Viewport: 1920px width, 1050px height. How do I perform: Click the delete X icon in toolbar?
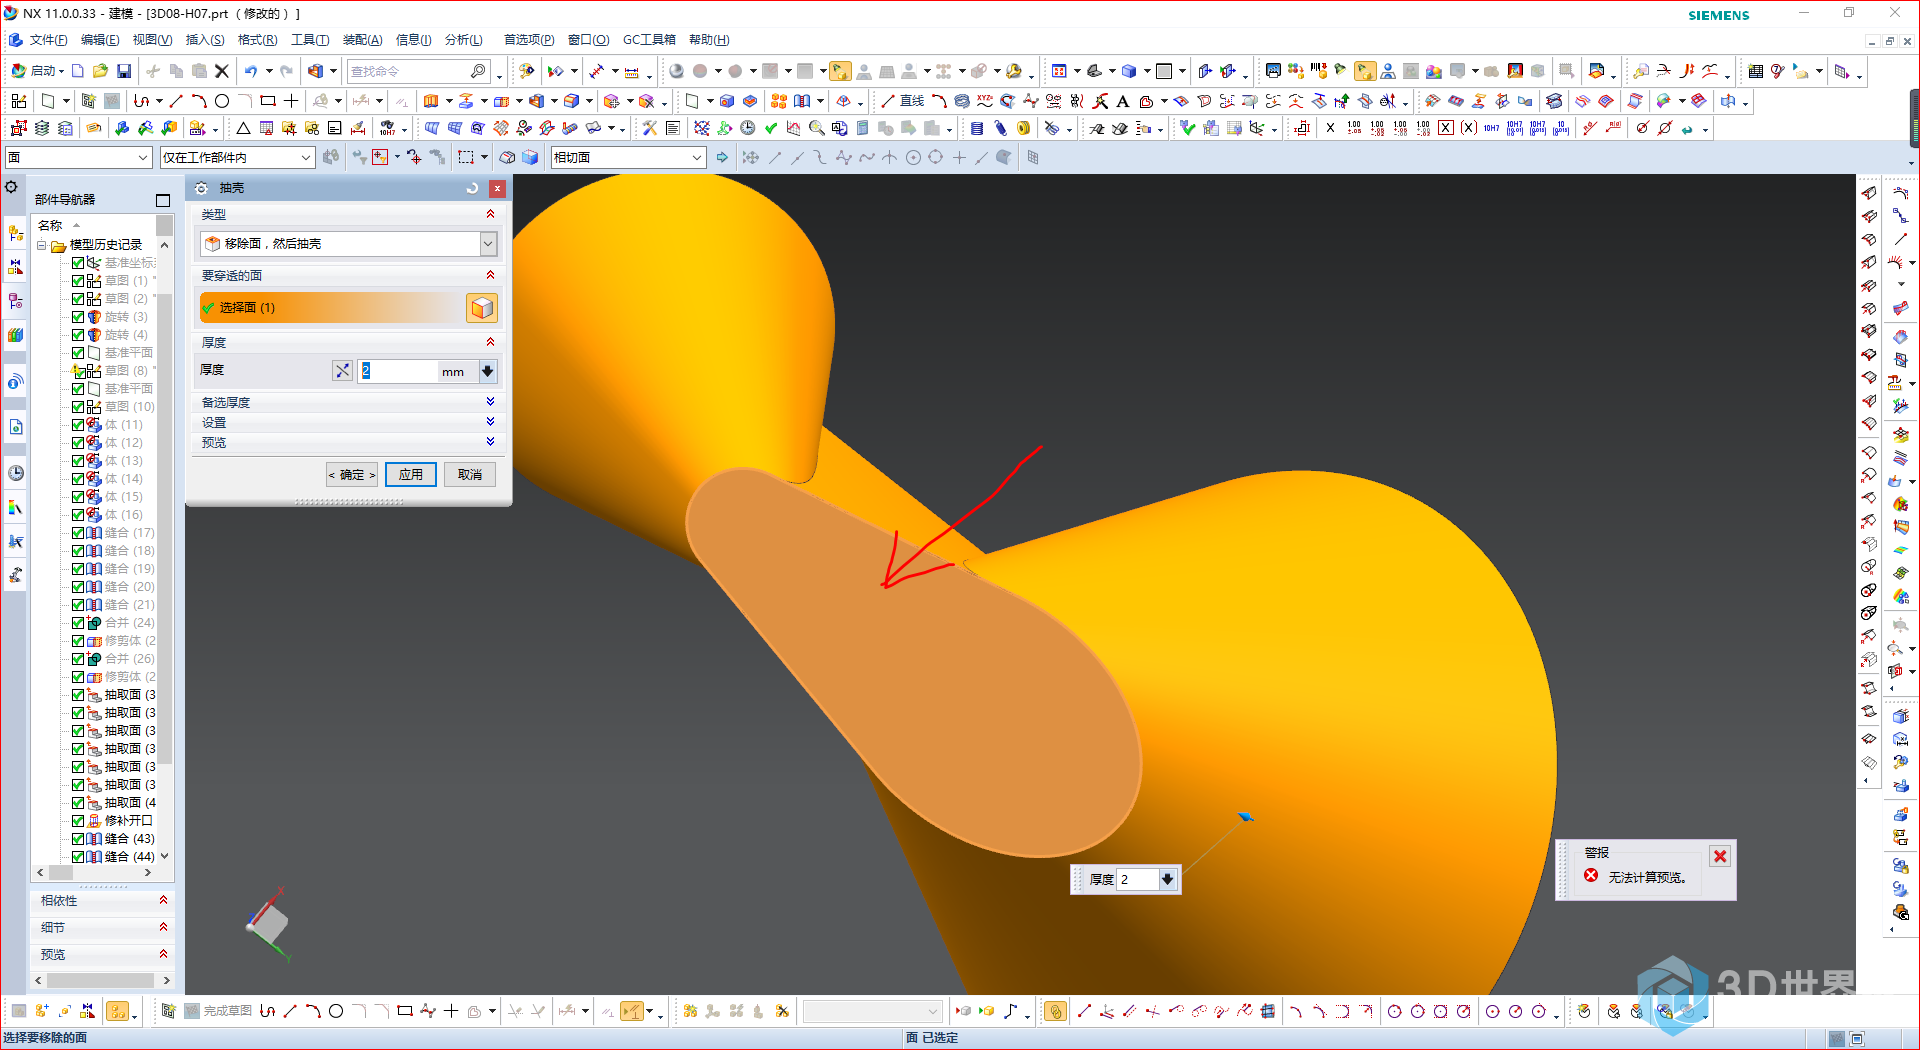click(222, 71)
